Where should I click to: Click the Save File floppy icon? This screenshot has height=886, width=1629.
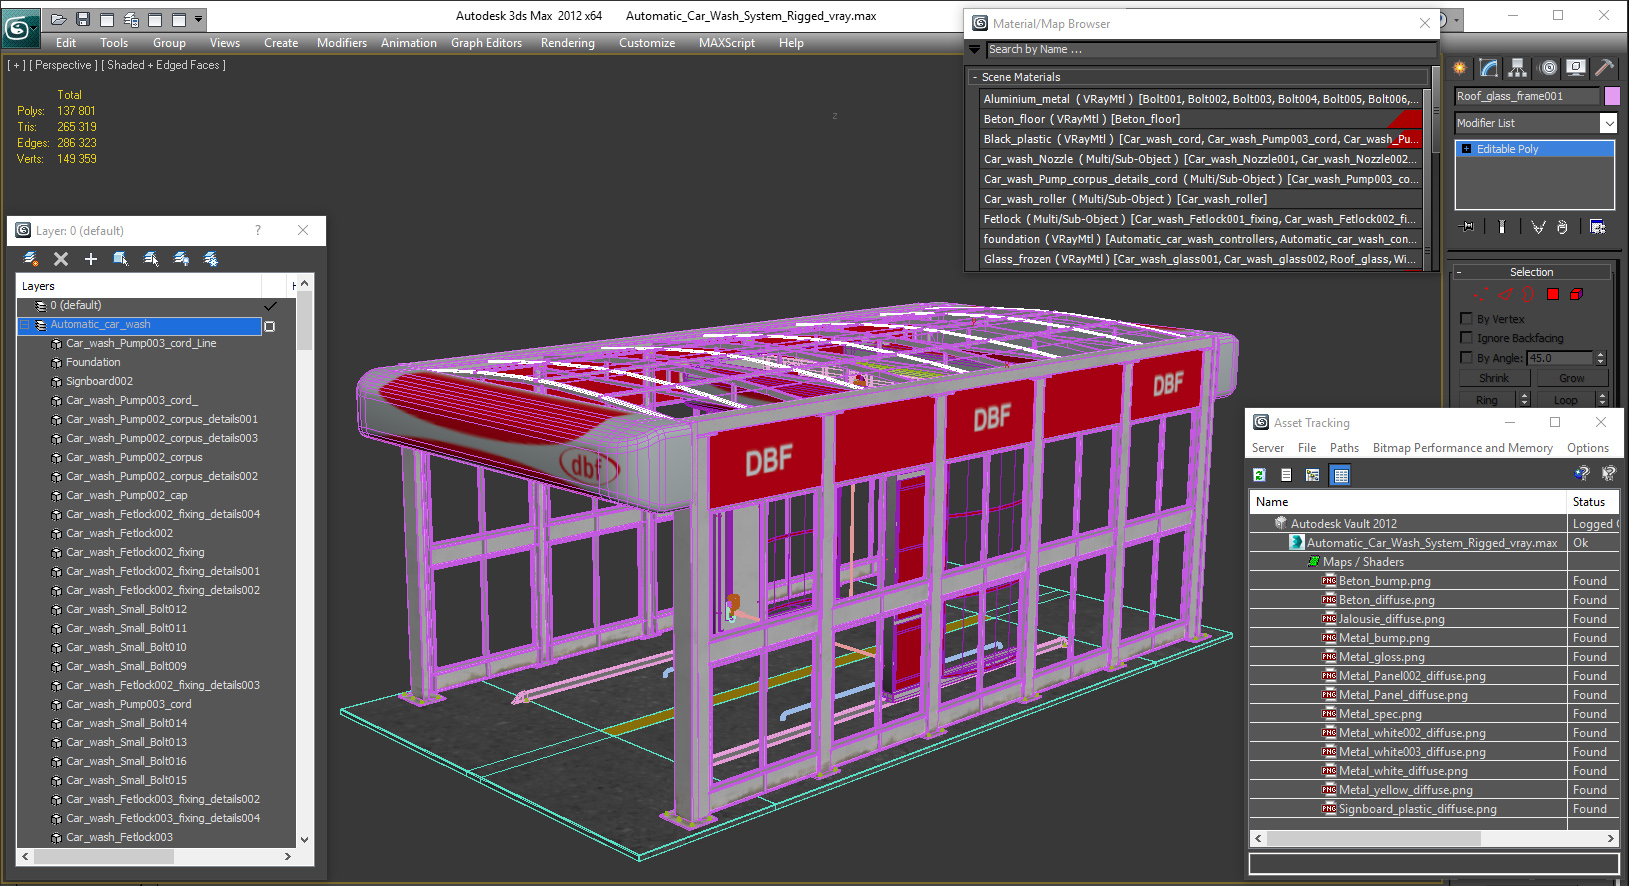(x=83, y=19)
